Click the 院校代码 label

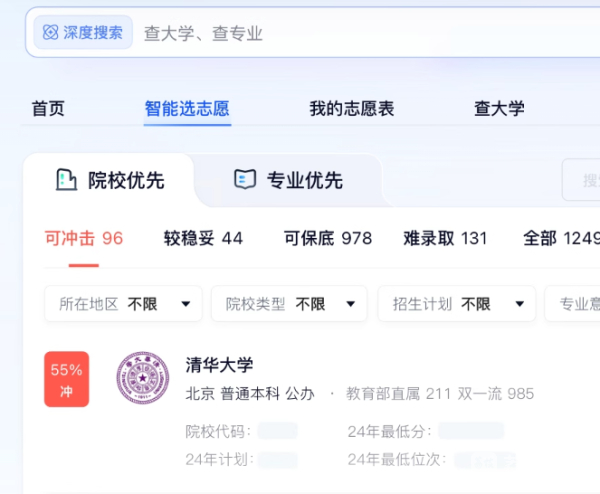(x=218, y=431)
